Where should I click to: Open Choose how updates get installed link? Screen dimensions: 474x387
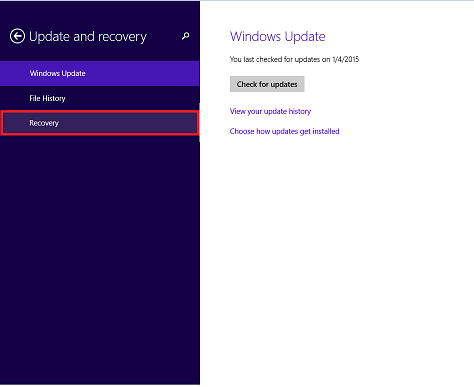click(x=284, y=131)
